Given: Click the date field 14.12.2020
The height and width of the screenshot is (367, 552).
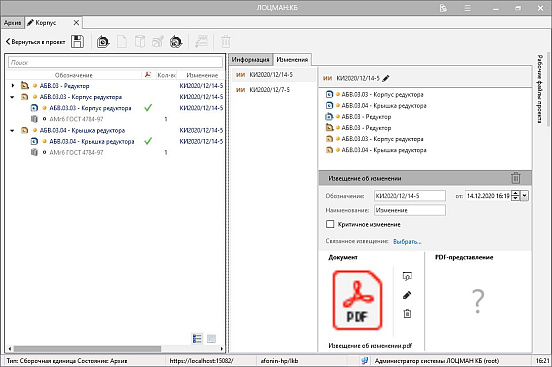Looking at the screenshot, I should click(x=488, y=196).
